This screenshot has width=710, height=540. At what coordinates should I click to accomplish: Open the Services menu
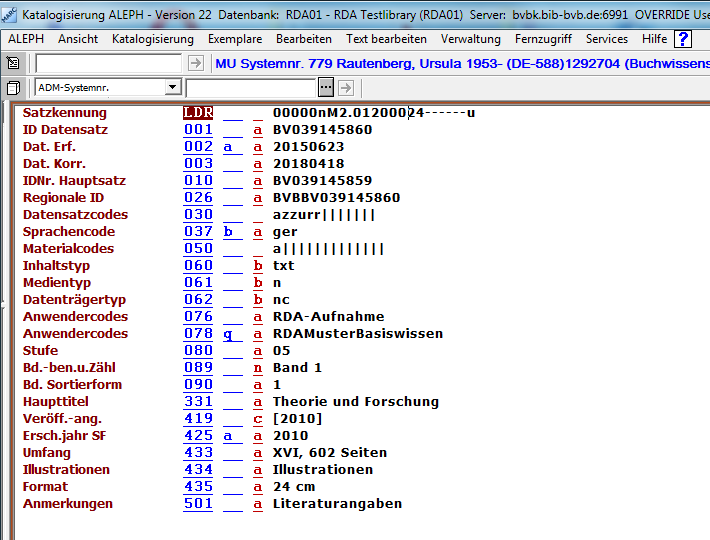tap(607, 39)
